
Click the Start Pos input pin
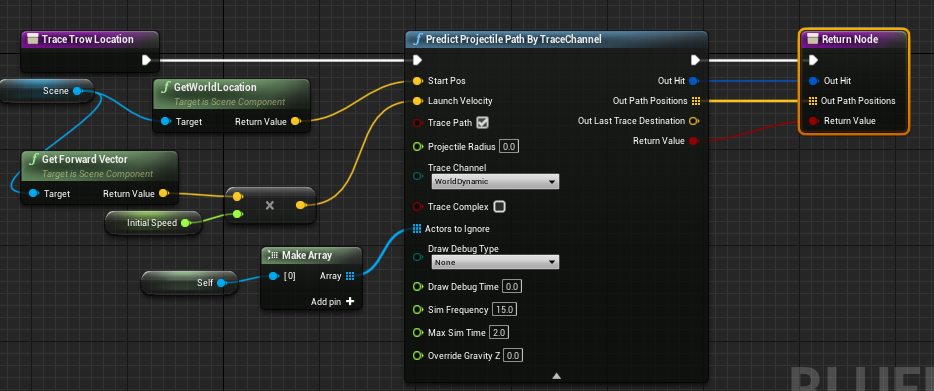click(418, 80)
